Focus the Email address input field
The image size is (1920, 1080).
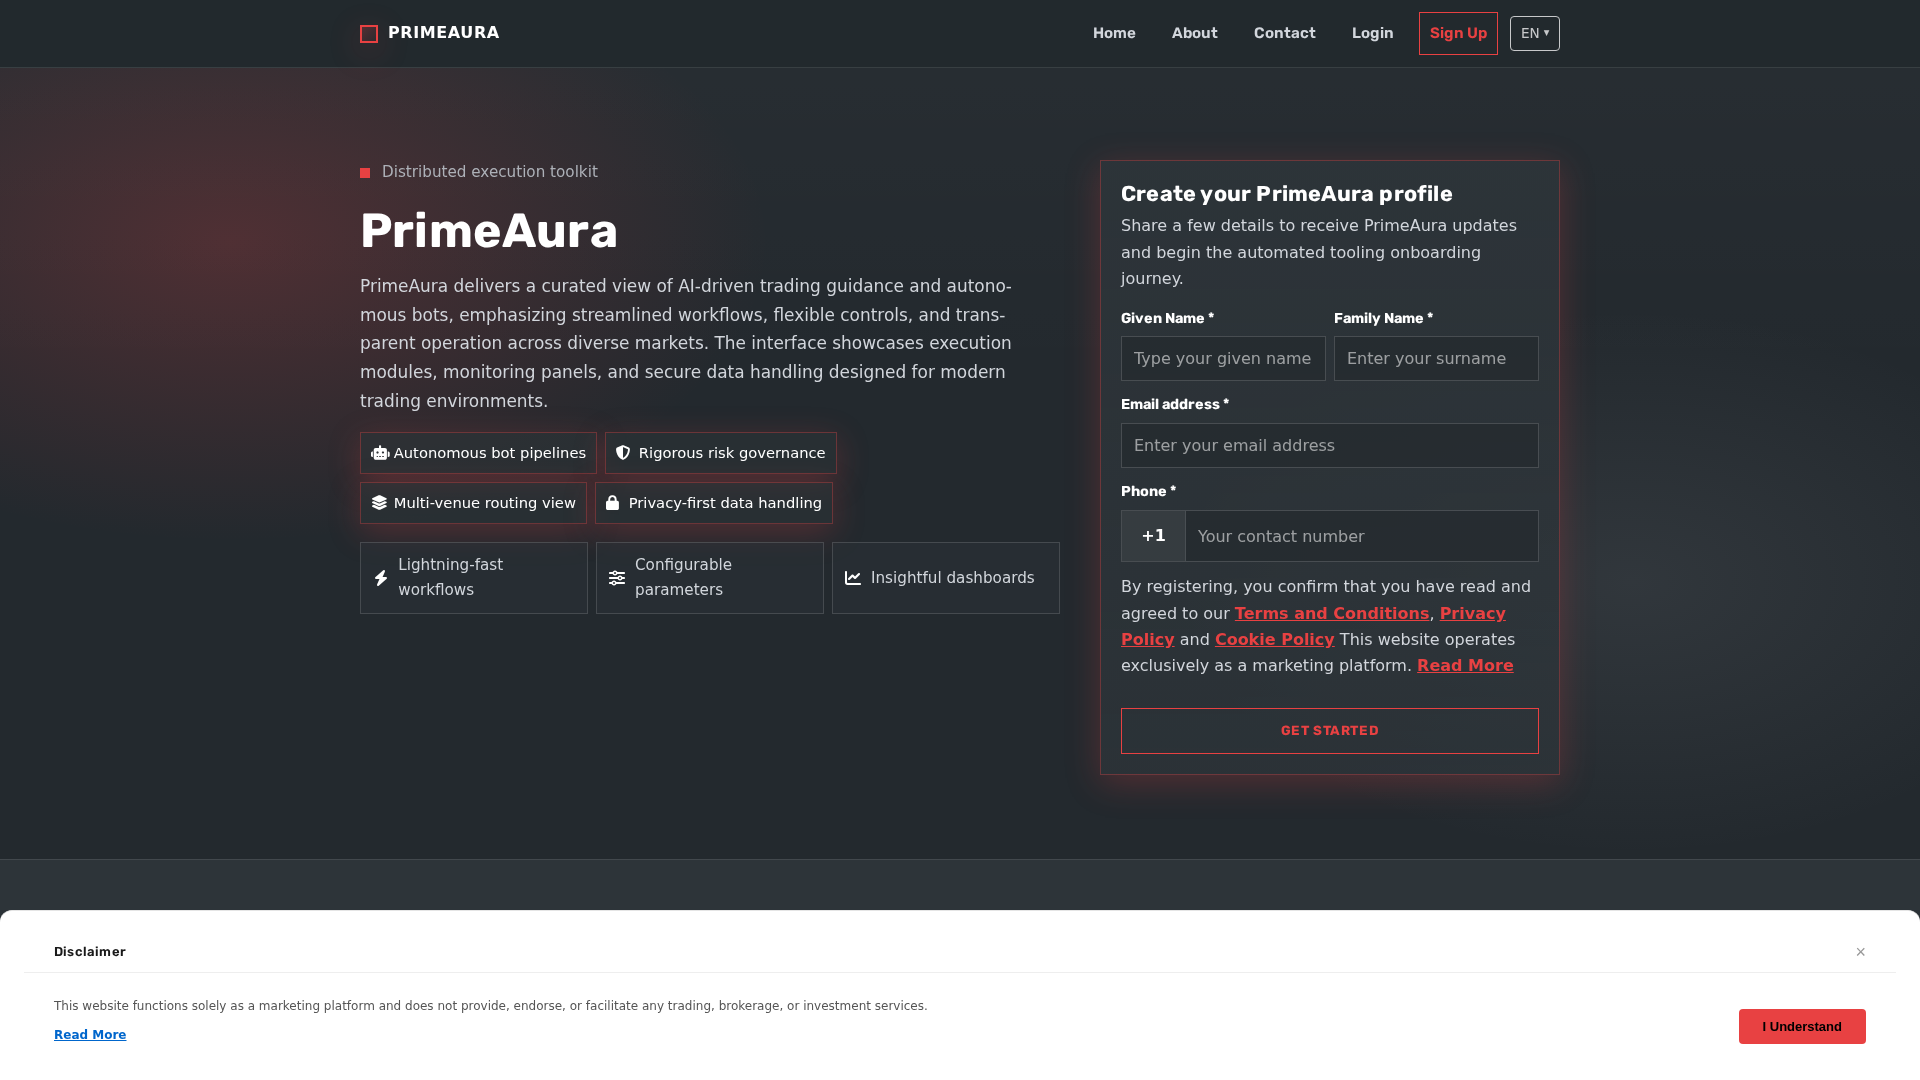(x=1330, y=446)
